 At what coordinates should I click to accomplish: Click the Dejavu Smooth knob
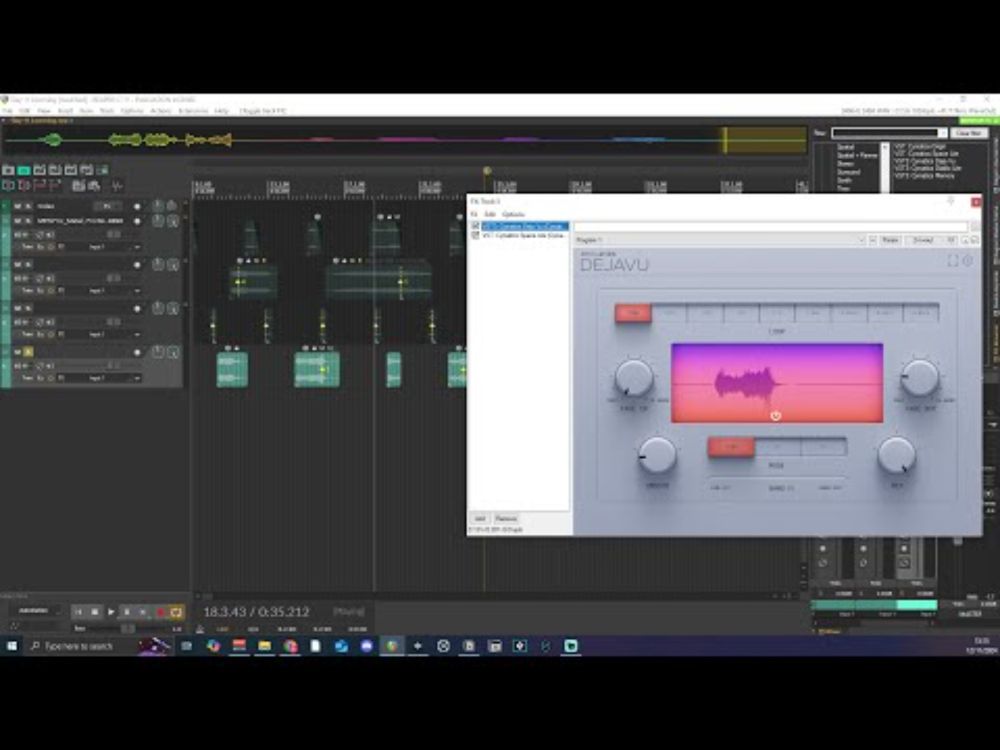pos(657,455)
